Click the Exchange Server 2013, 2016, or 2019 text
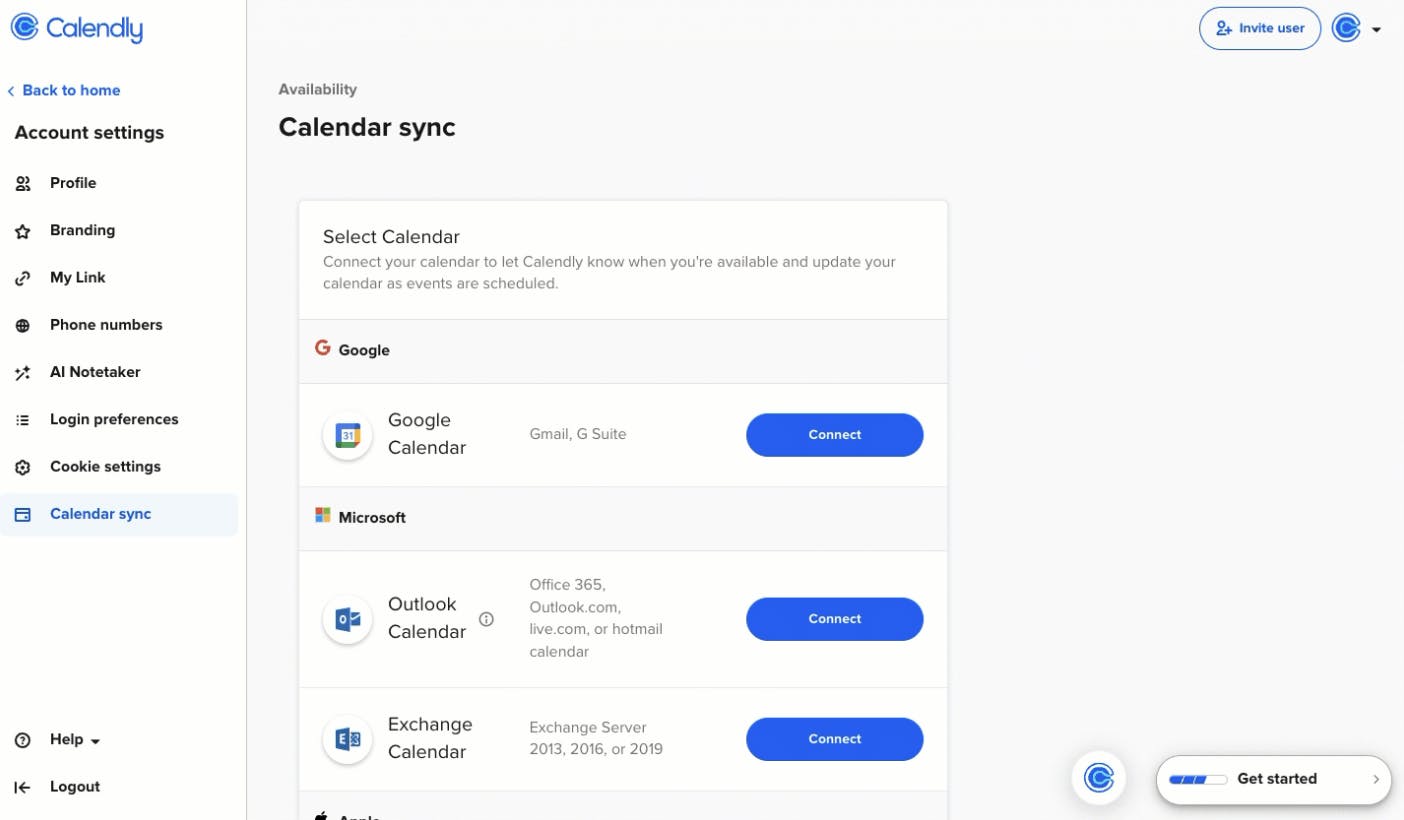Image resolution: width=1404 pixels, height=820 pixels. click(596, 738)
